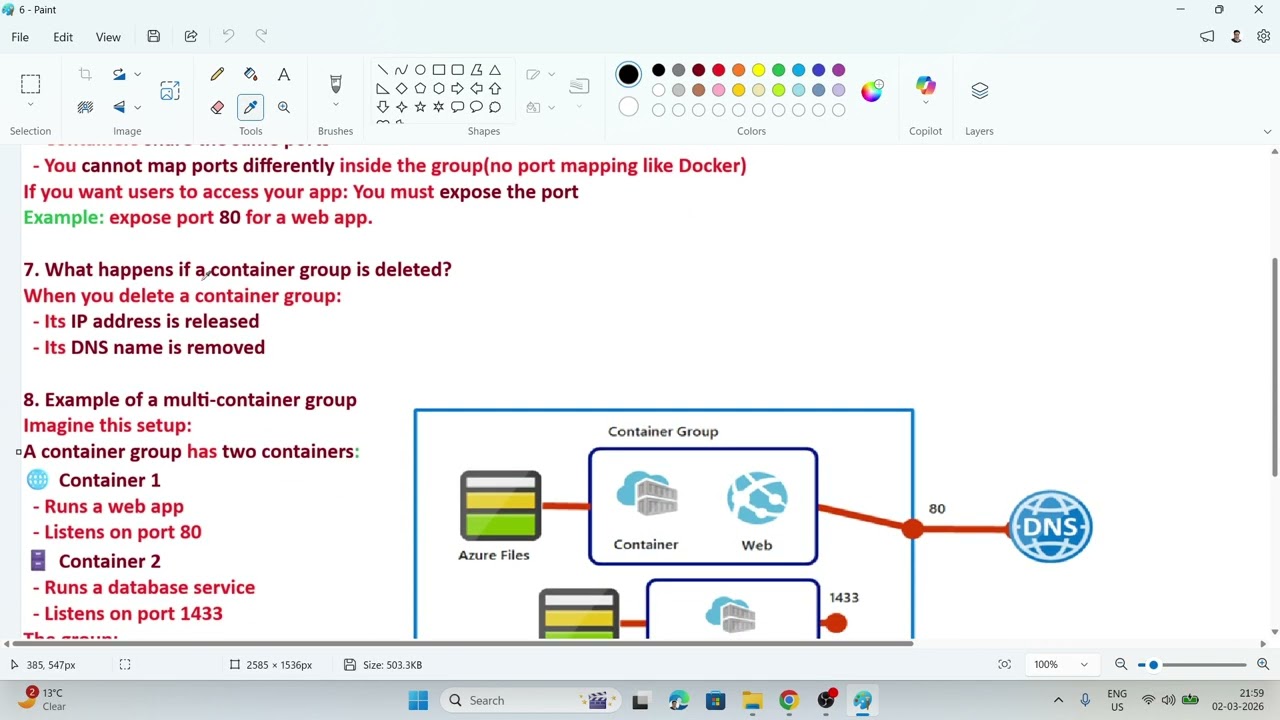This screenshot has height=720, width=1280.
Task: Open Paint Settings gear
Action: tap(1263, 37)
